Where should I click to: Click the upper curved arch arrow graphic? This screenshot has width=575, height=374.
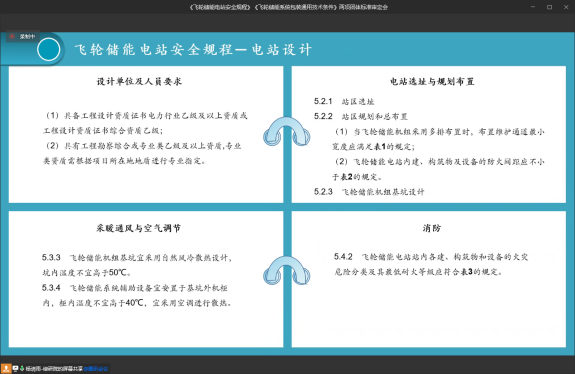click(287, 131)
